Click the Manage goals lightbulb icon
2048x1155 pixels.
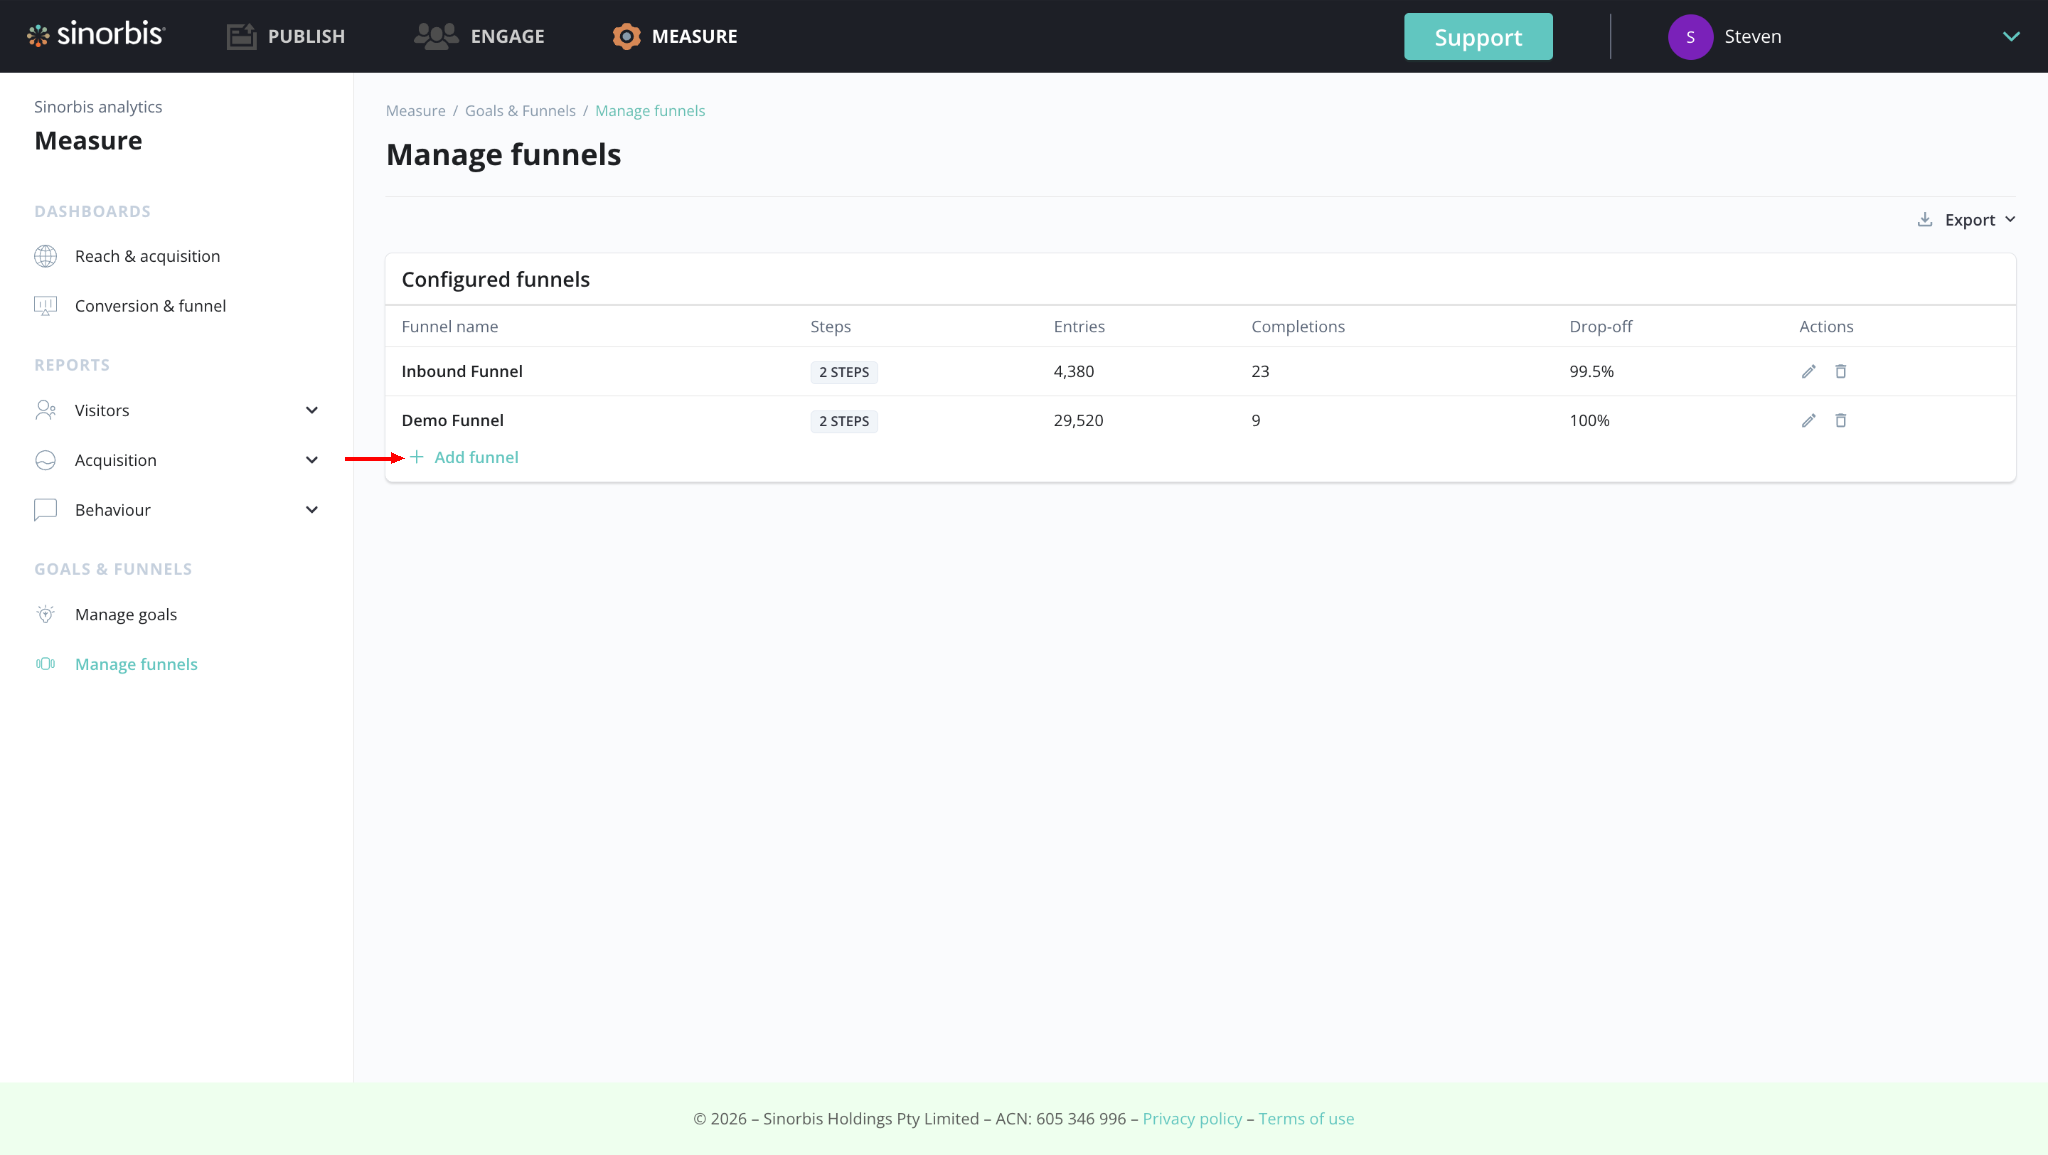46,614
